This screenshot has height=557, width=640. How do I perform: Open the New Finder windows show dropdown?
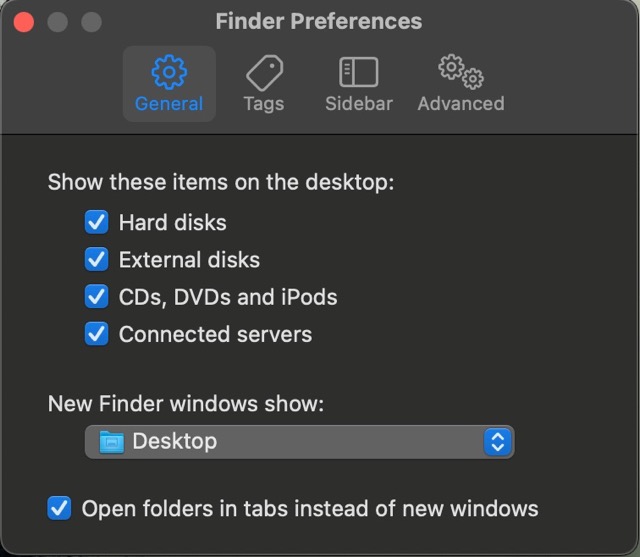point(298,441)
